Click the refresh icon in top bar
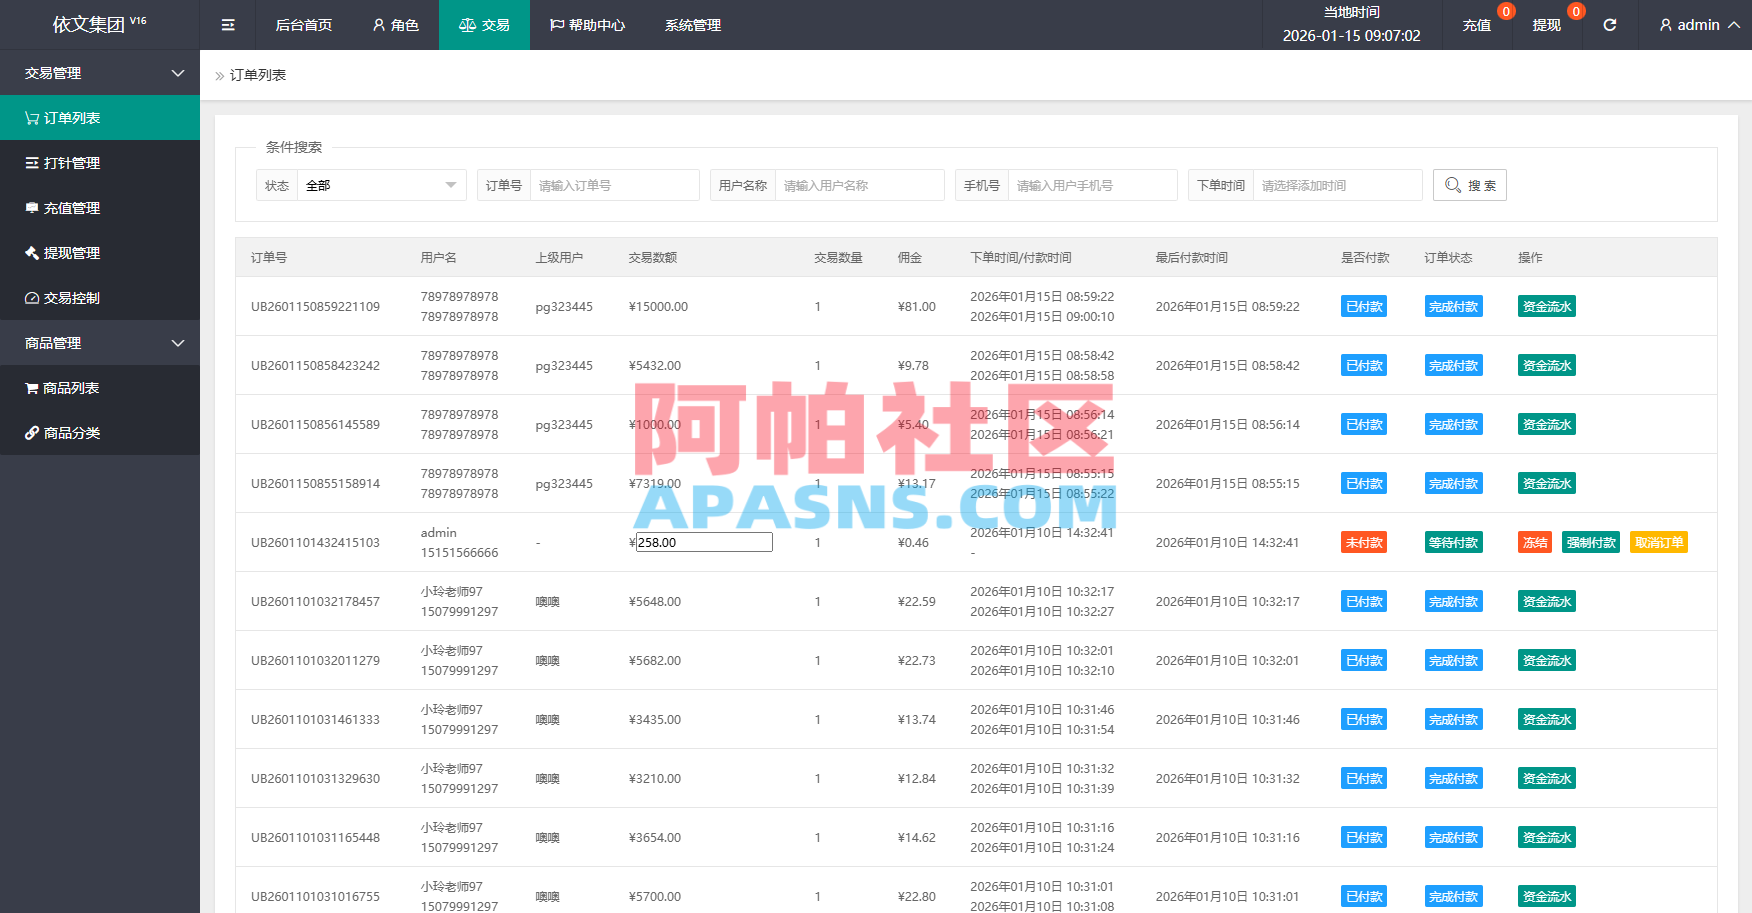 1610,25
